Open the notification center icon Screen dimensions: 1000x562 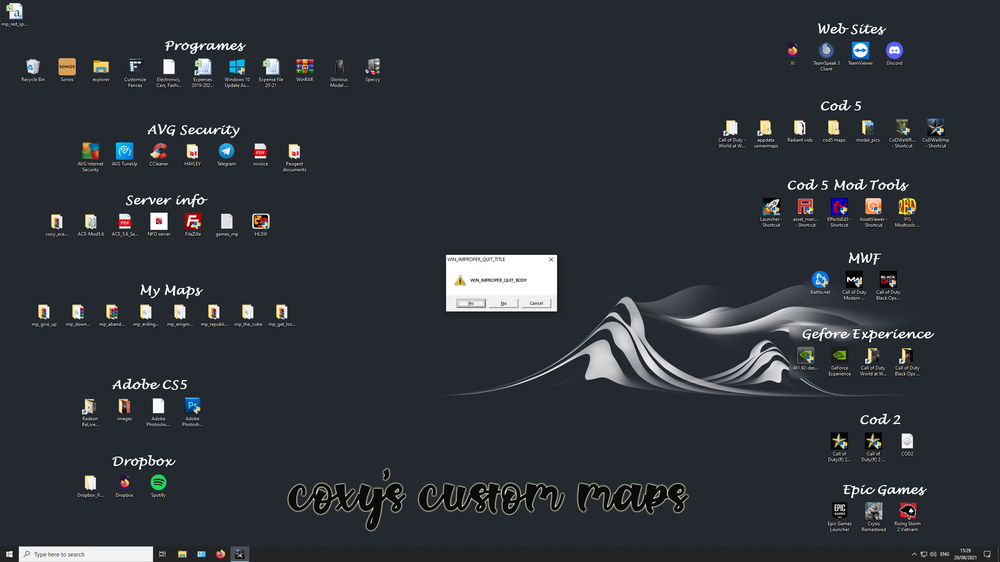987,554
